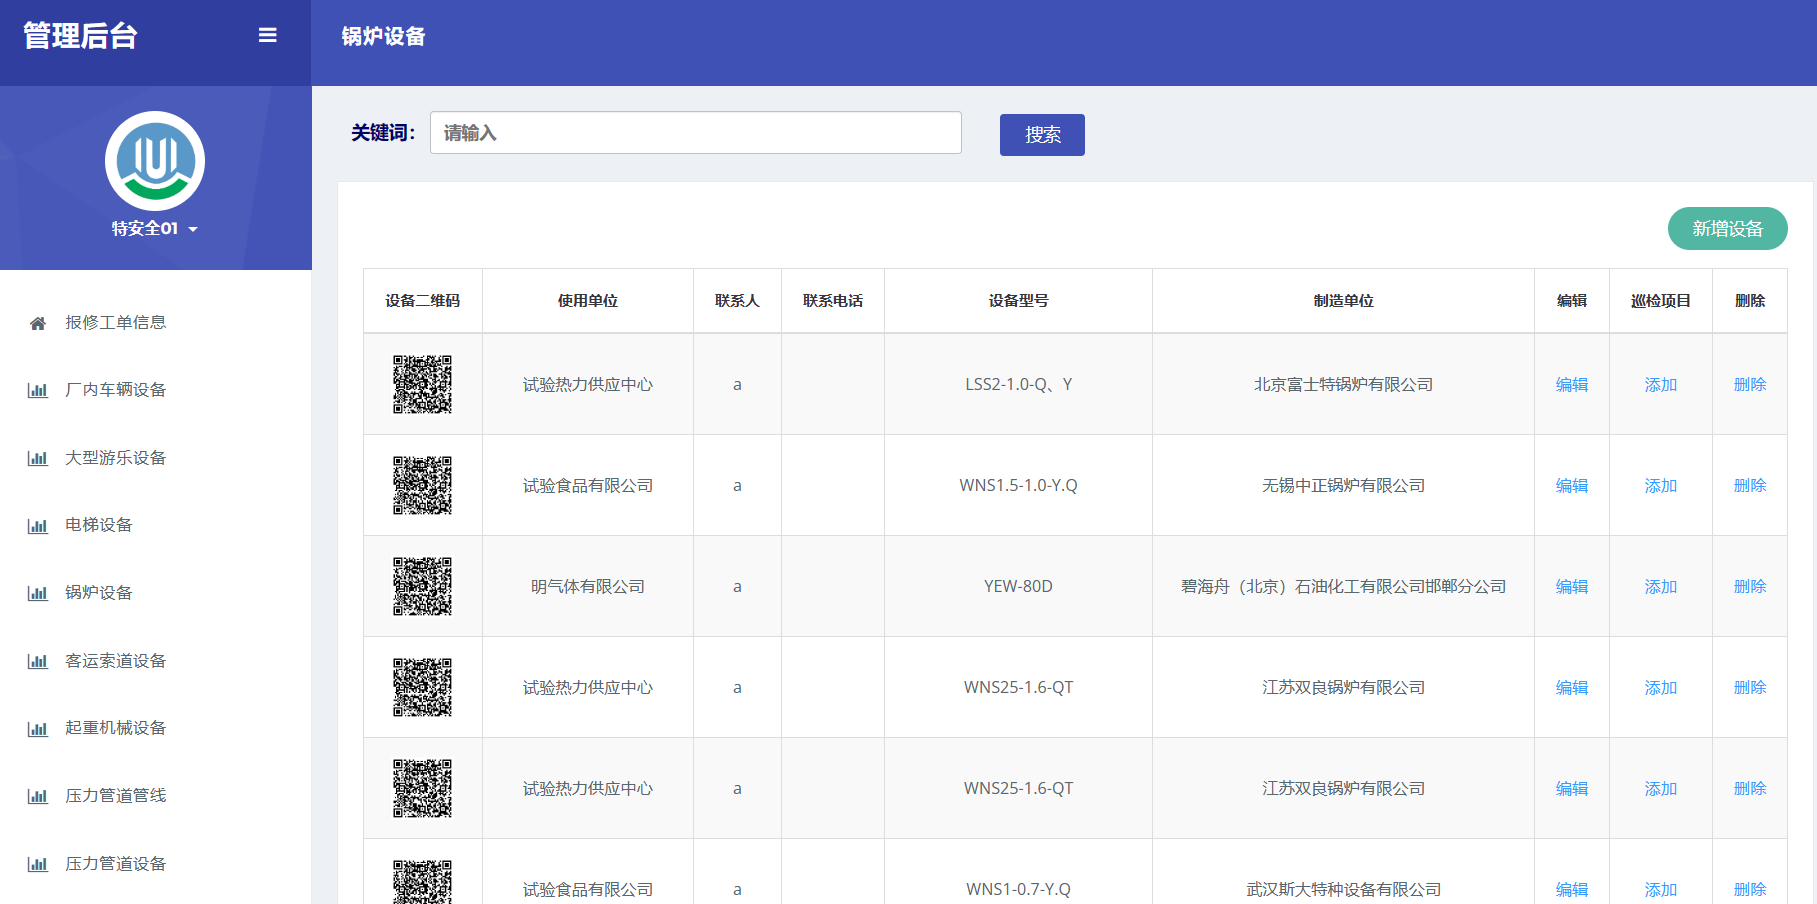Screen dimensions: 1817x904
Task: Click 删除 for WNS1-0.7-Y.Q row
Action: point(1750,889)
